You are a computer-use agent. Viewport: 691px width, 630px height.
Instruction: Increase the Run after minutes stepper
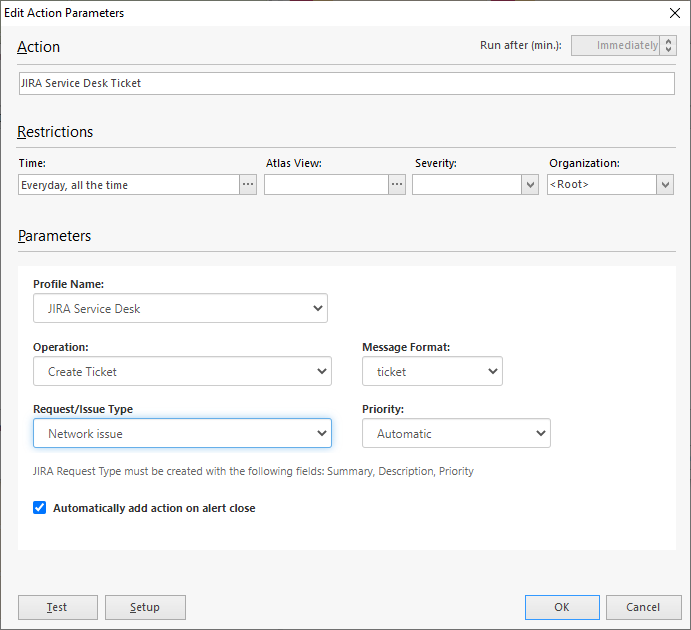(x=668, y=41)
